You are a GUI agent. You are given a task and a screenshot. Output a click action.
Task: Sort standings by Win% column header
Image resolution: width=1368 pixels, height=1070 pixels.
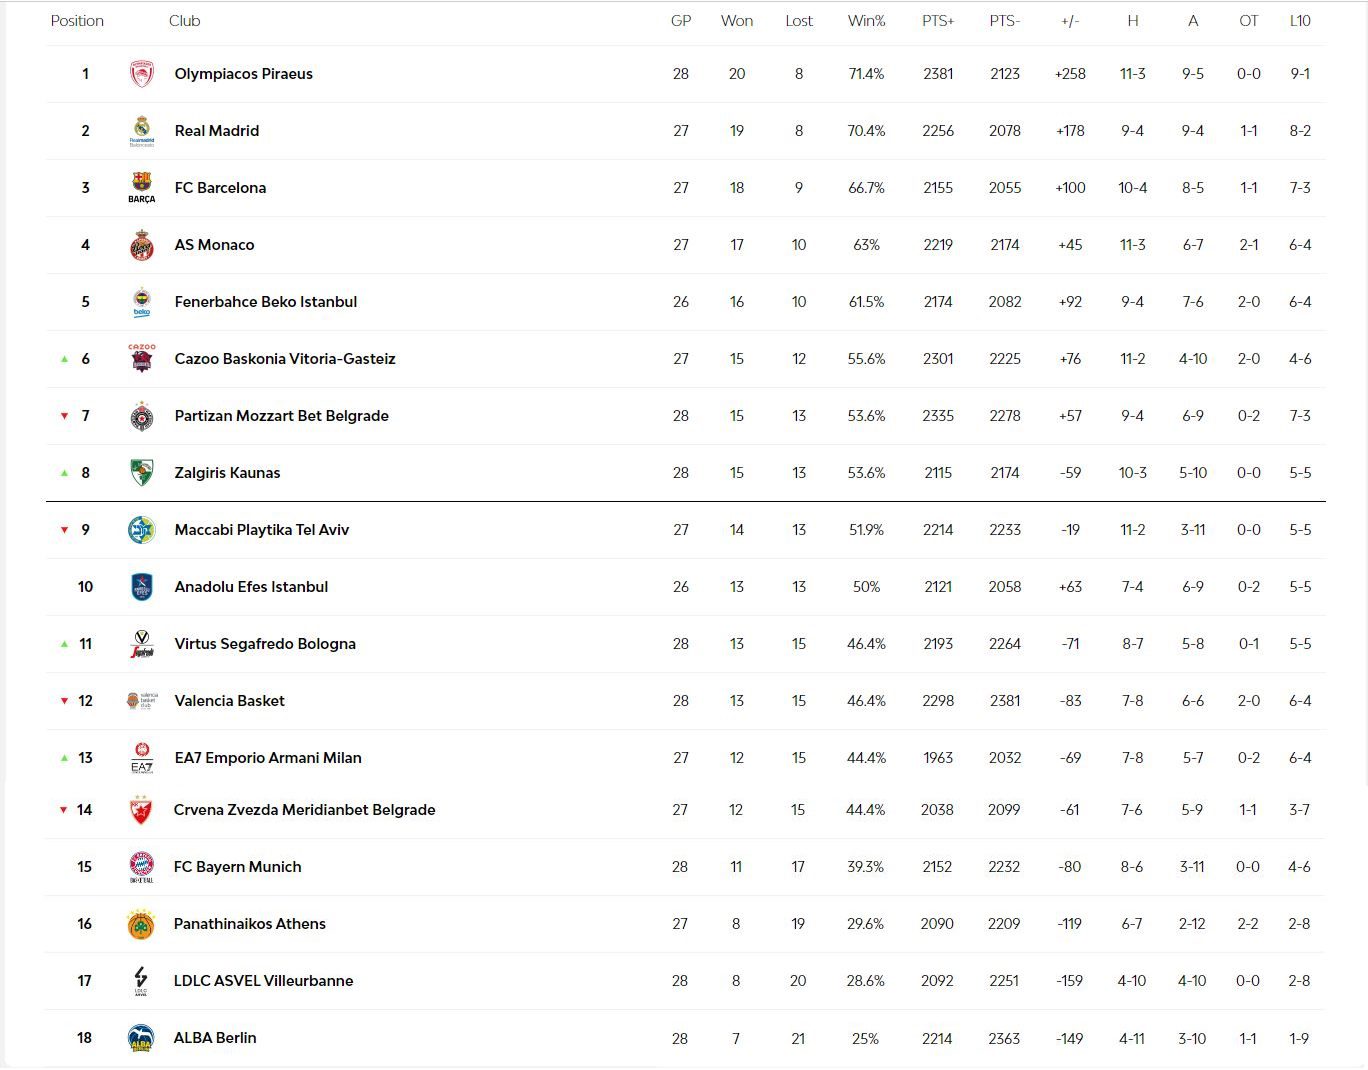pos(866,21)
